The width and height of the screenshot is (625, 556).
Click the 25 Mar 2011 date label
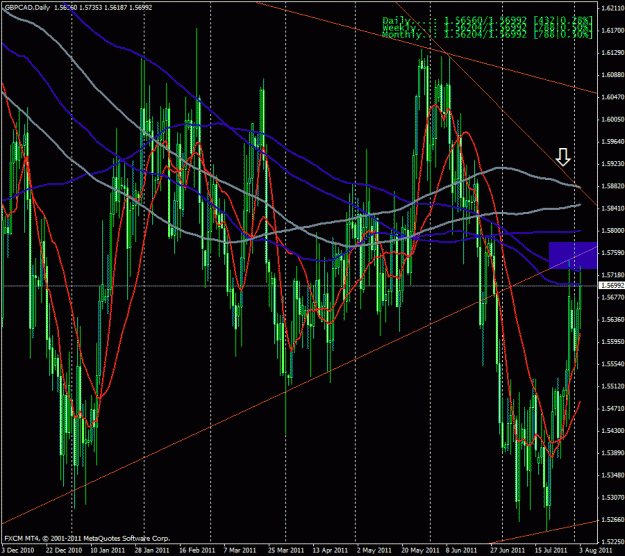pyautogui.click(x=286, y=550)
